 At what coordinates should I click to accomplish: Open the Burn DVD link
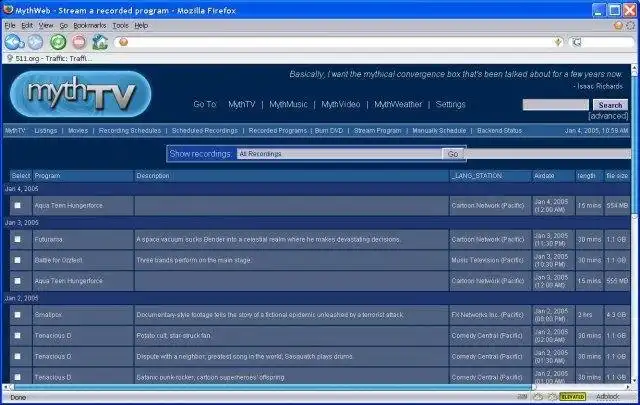(329, 131)
